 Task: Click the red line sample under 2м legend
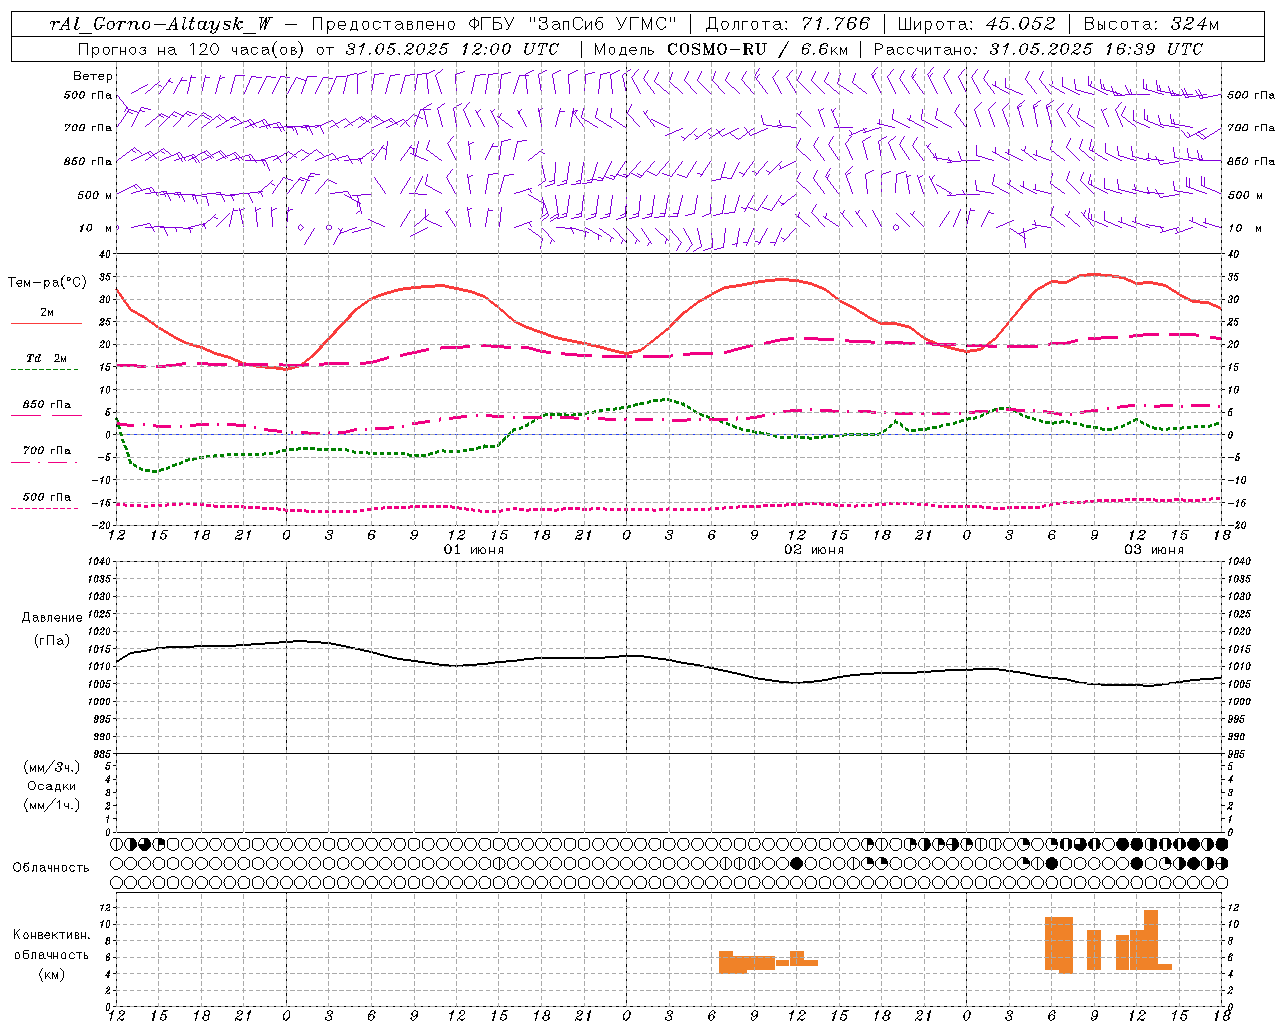(46, 324)
